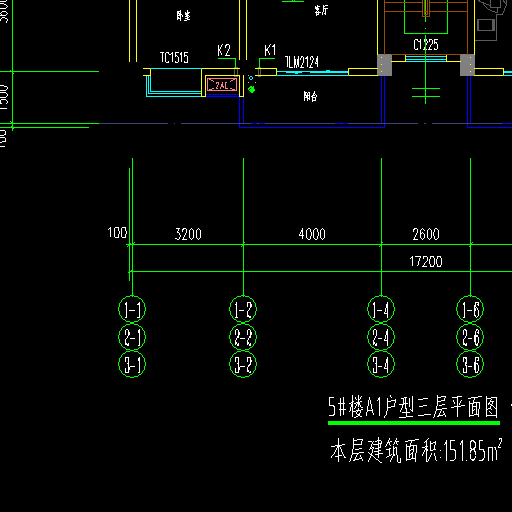Select the TLM2124 door label
Image resolution: width=512 pixels, height=512 pixels.
tap(302, 62)
